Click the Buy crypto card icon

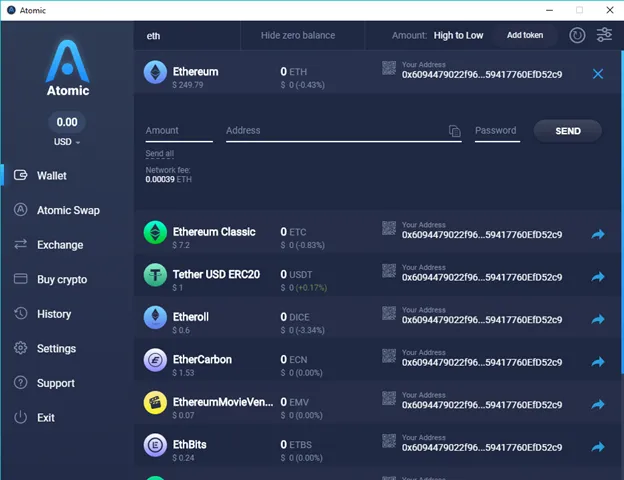click(21, 279)
